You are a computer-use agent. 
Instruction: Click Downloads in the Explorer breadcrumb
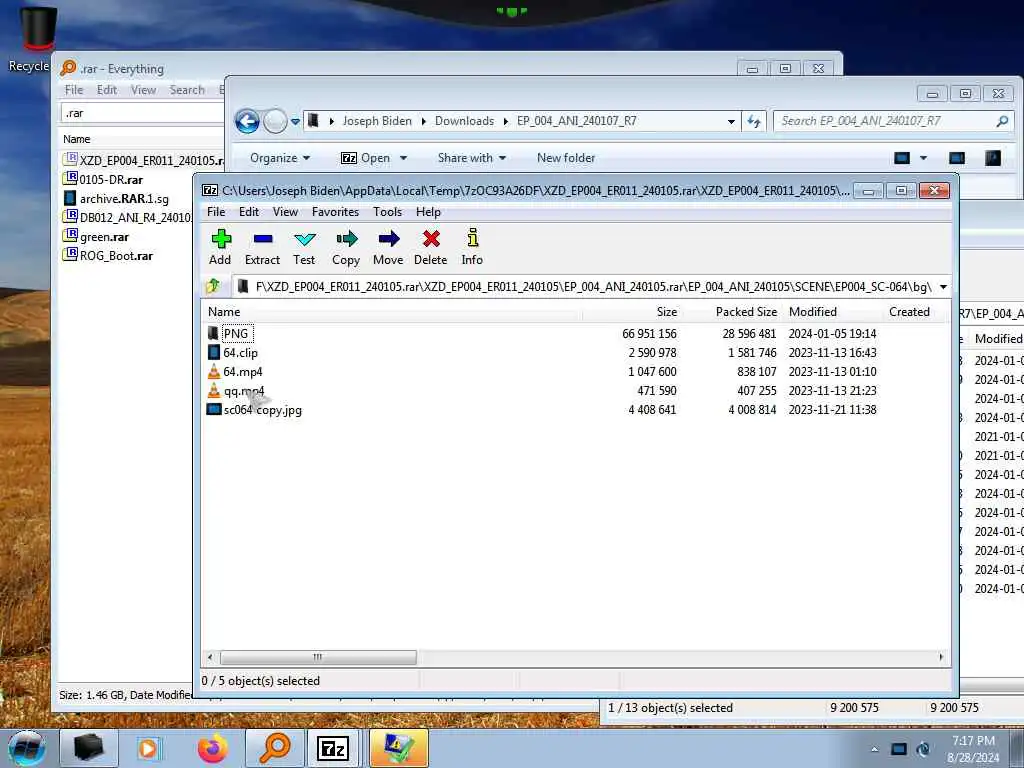[464, 121]
